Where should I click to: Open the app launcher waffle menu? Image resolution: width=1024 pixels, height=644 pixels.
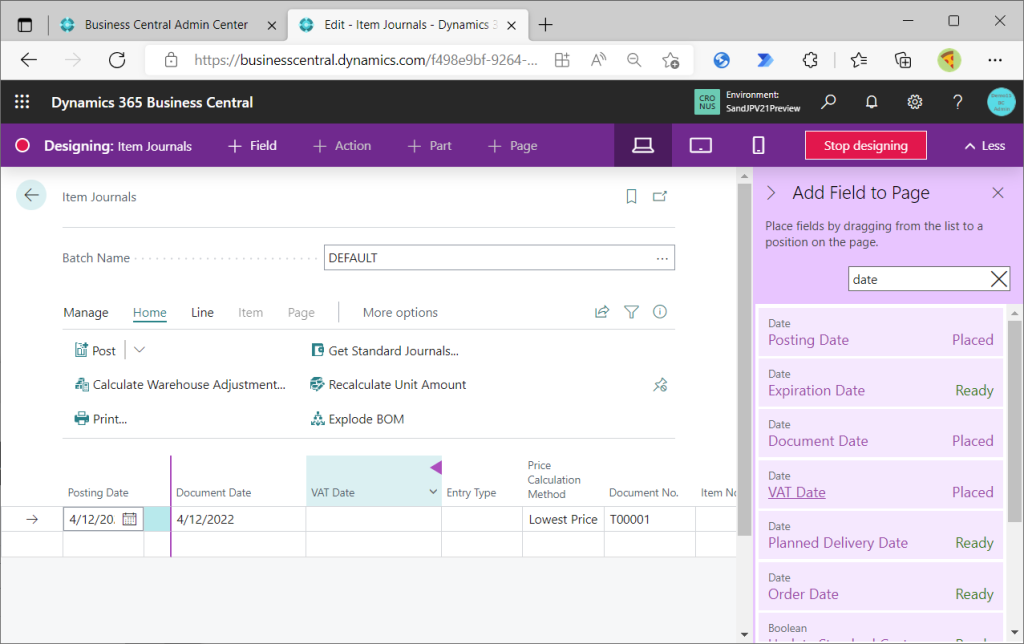[22, 102]
